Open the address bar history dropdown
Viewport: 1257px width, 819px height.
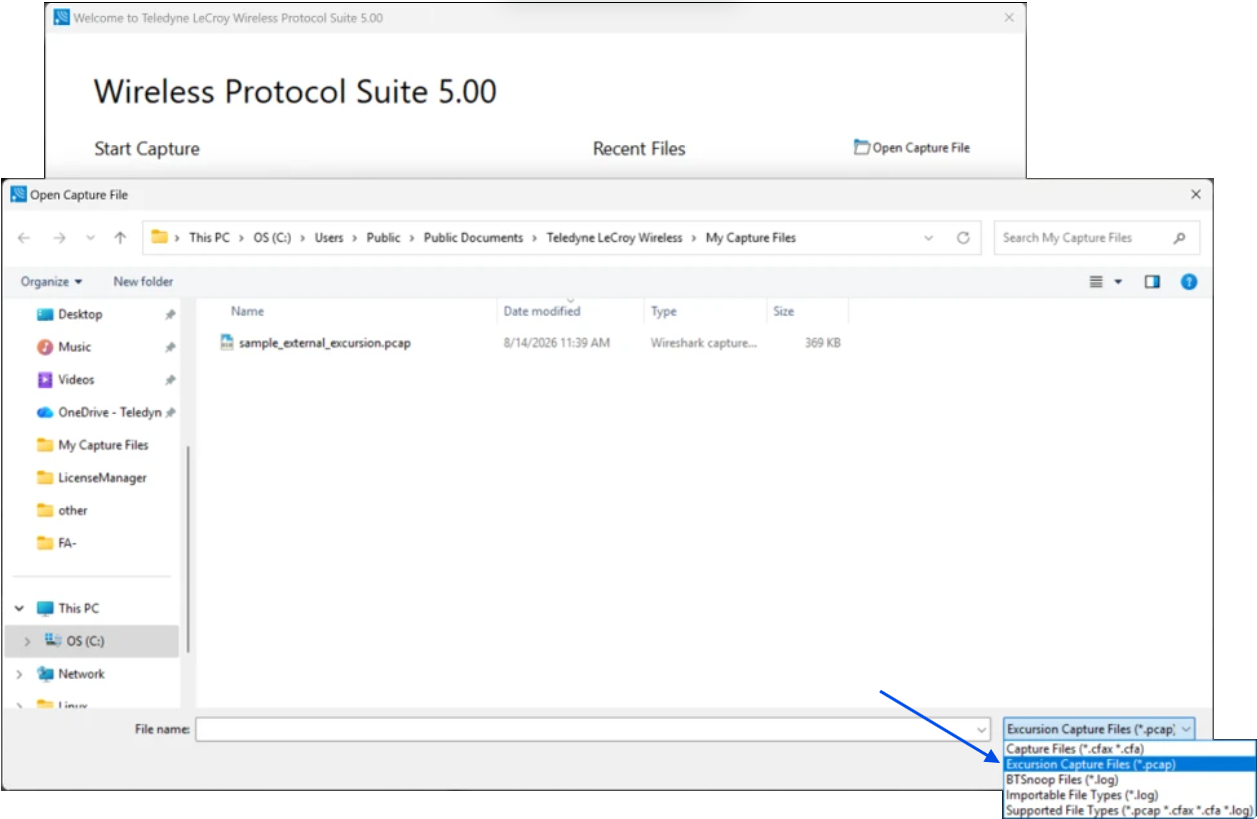coord(929,238)
